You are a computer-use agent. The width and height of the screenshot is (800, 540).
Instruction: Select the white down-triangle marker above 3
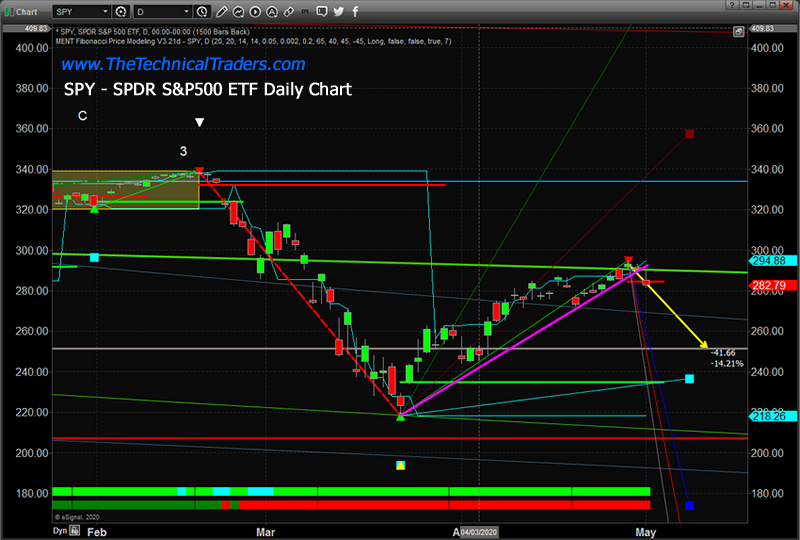(199, 122)
